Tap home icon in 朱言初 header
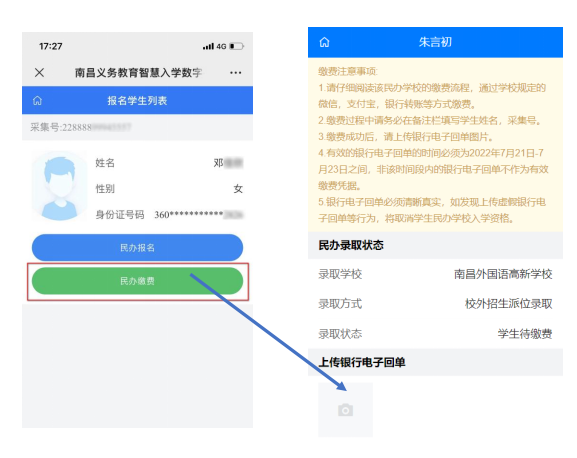Image resolution: width=577 pixels, height=458 pixels. (324, 42)
